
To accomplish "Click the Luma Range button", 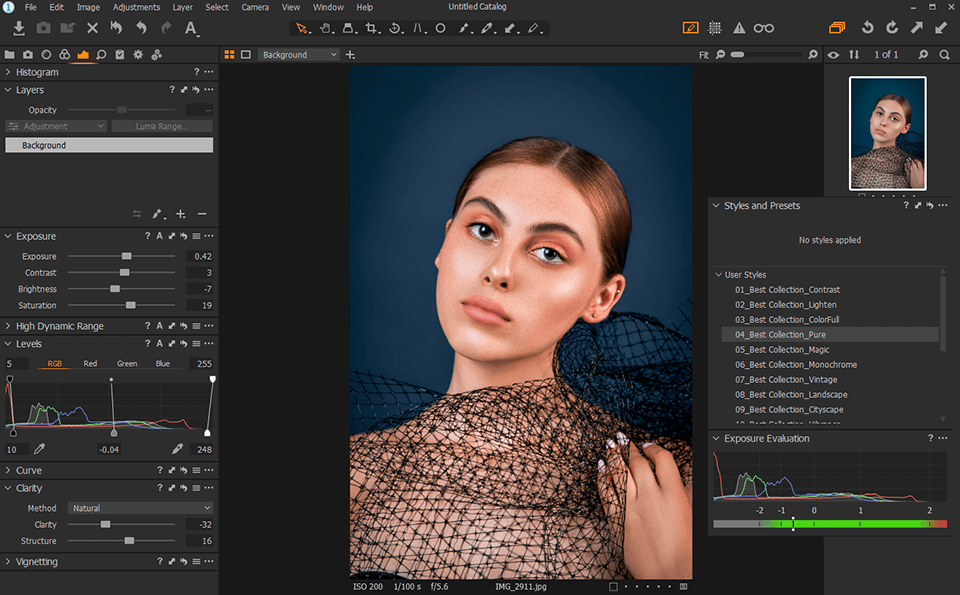I will (x=162, y=126).
